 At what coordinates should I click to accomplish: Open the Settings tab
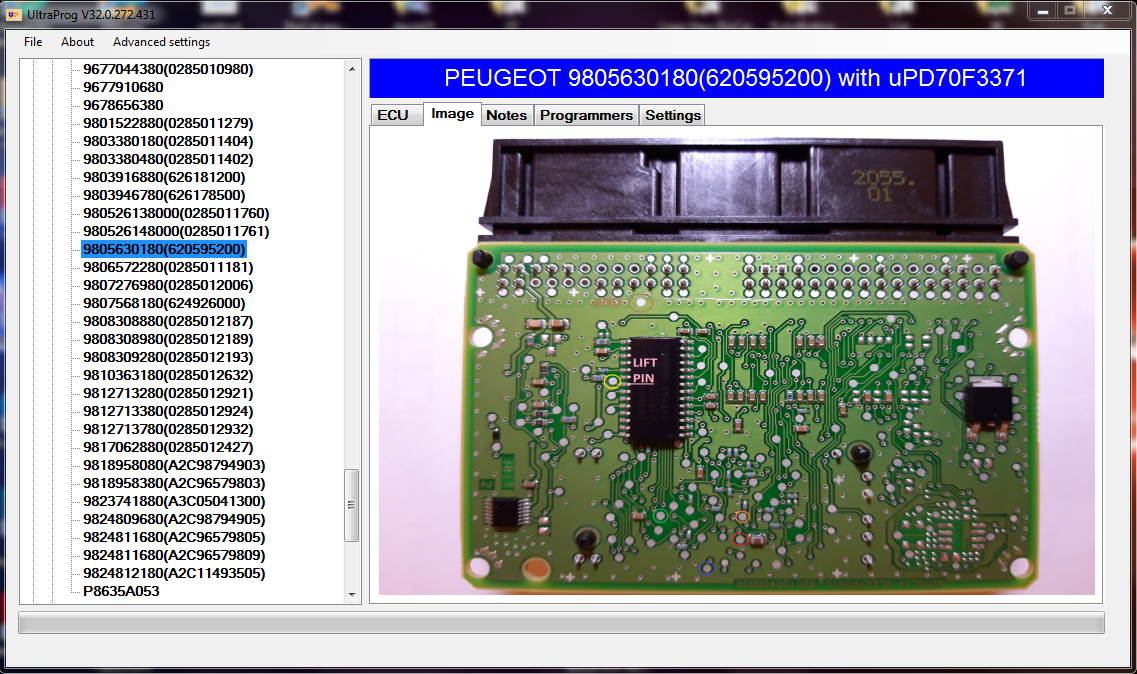[672, 115]
